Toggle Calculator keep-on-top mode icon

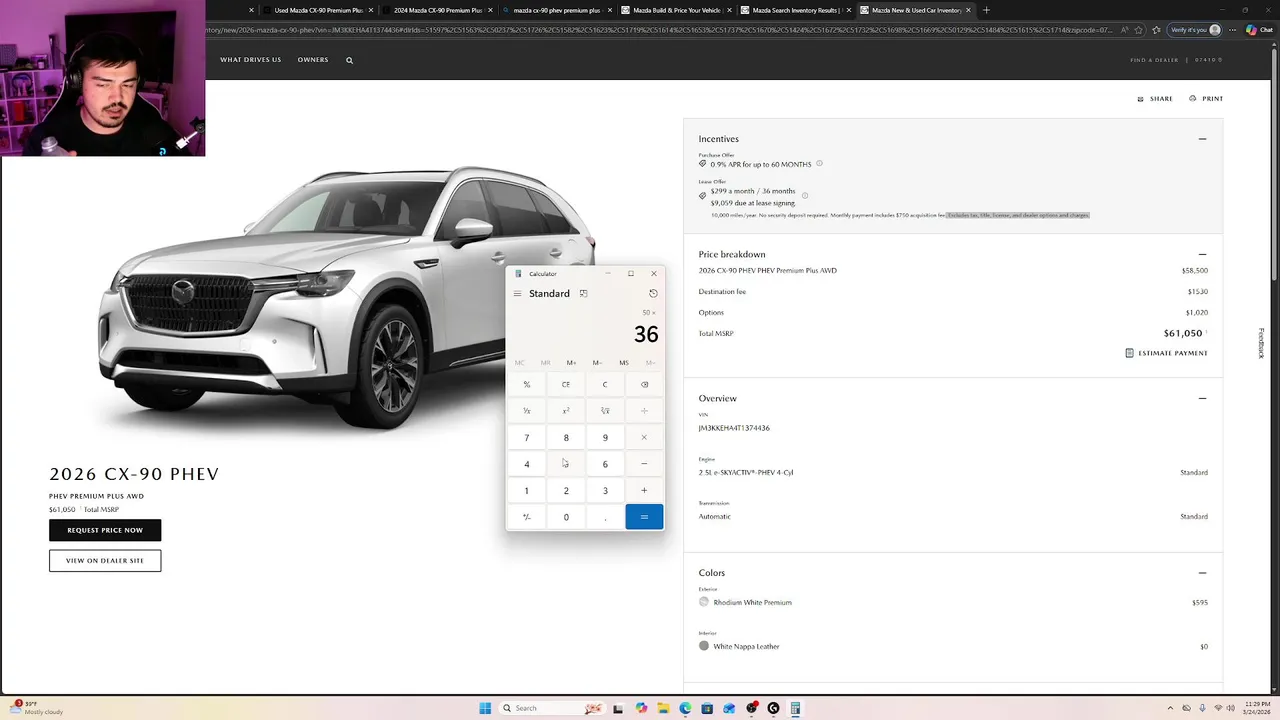point(583,294)
